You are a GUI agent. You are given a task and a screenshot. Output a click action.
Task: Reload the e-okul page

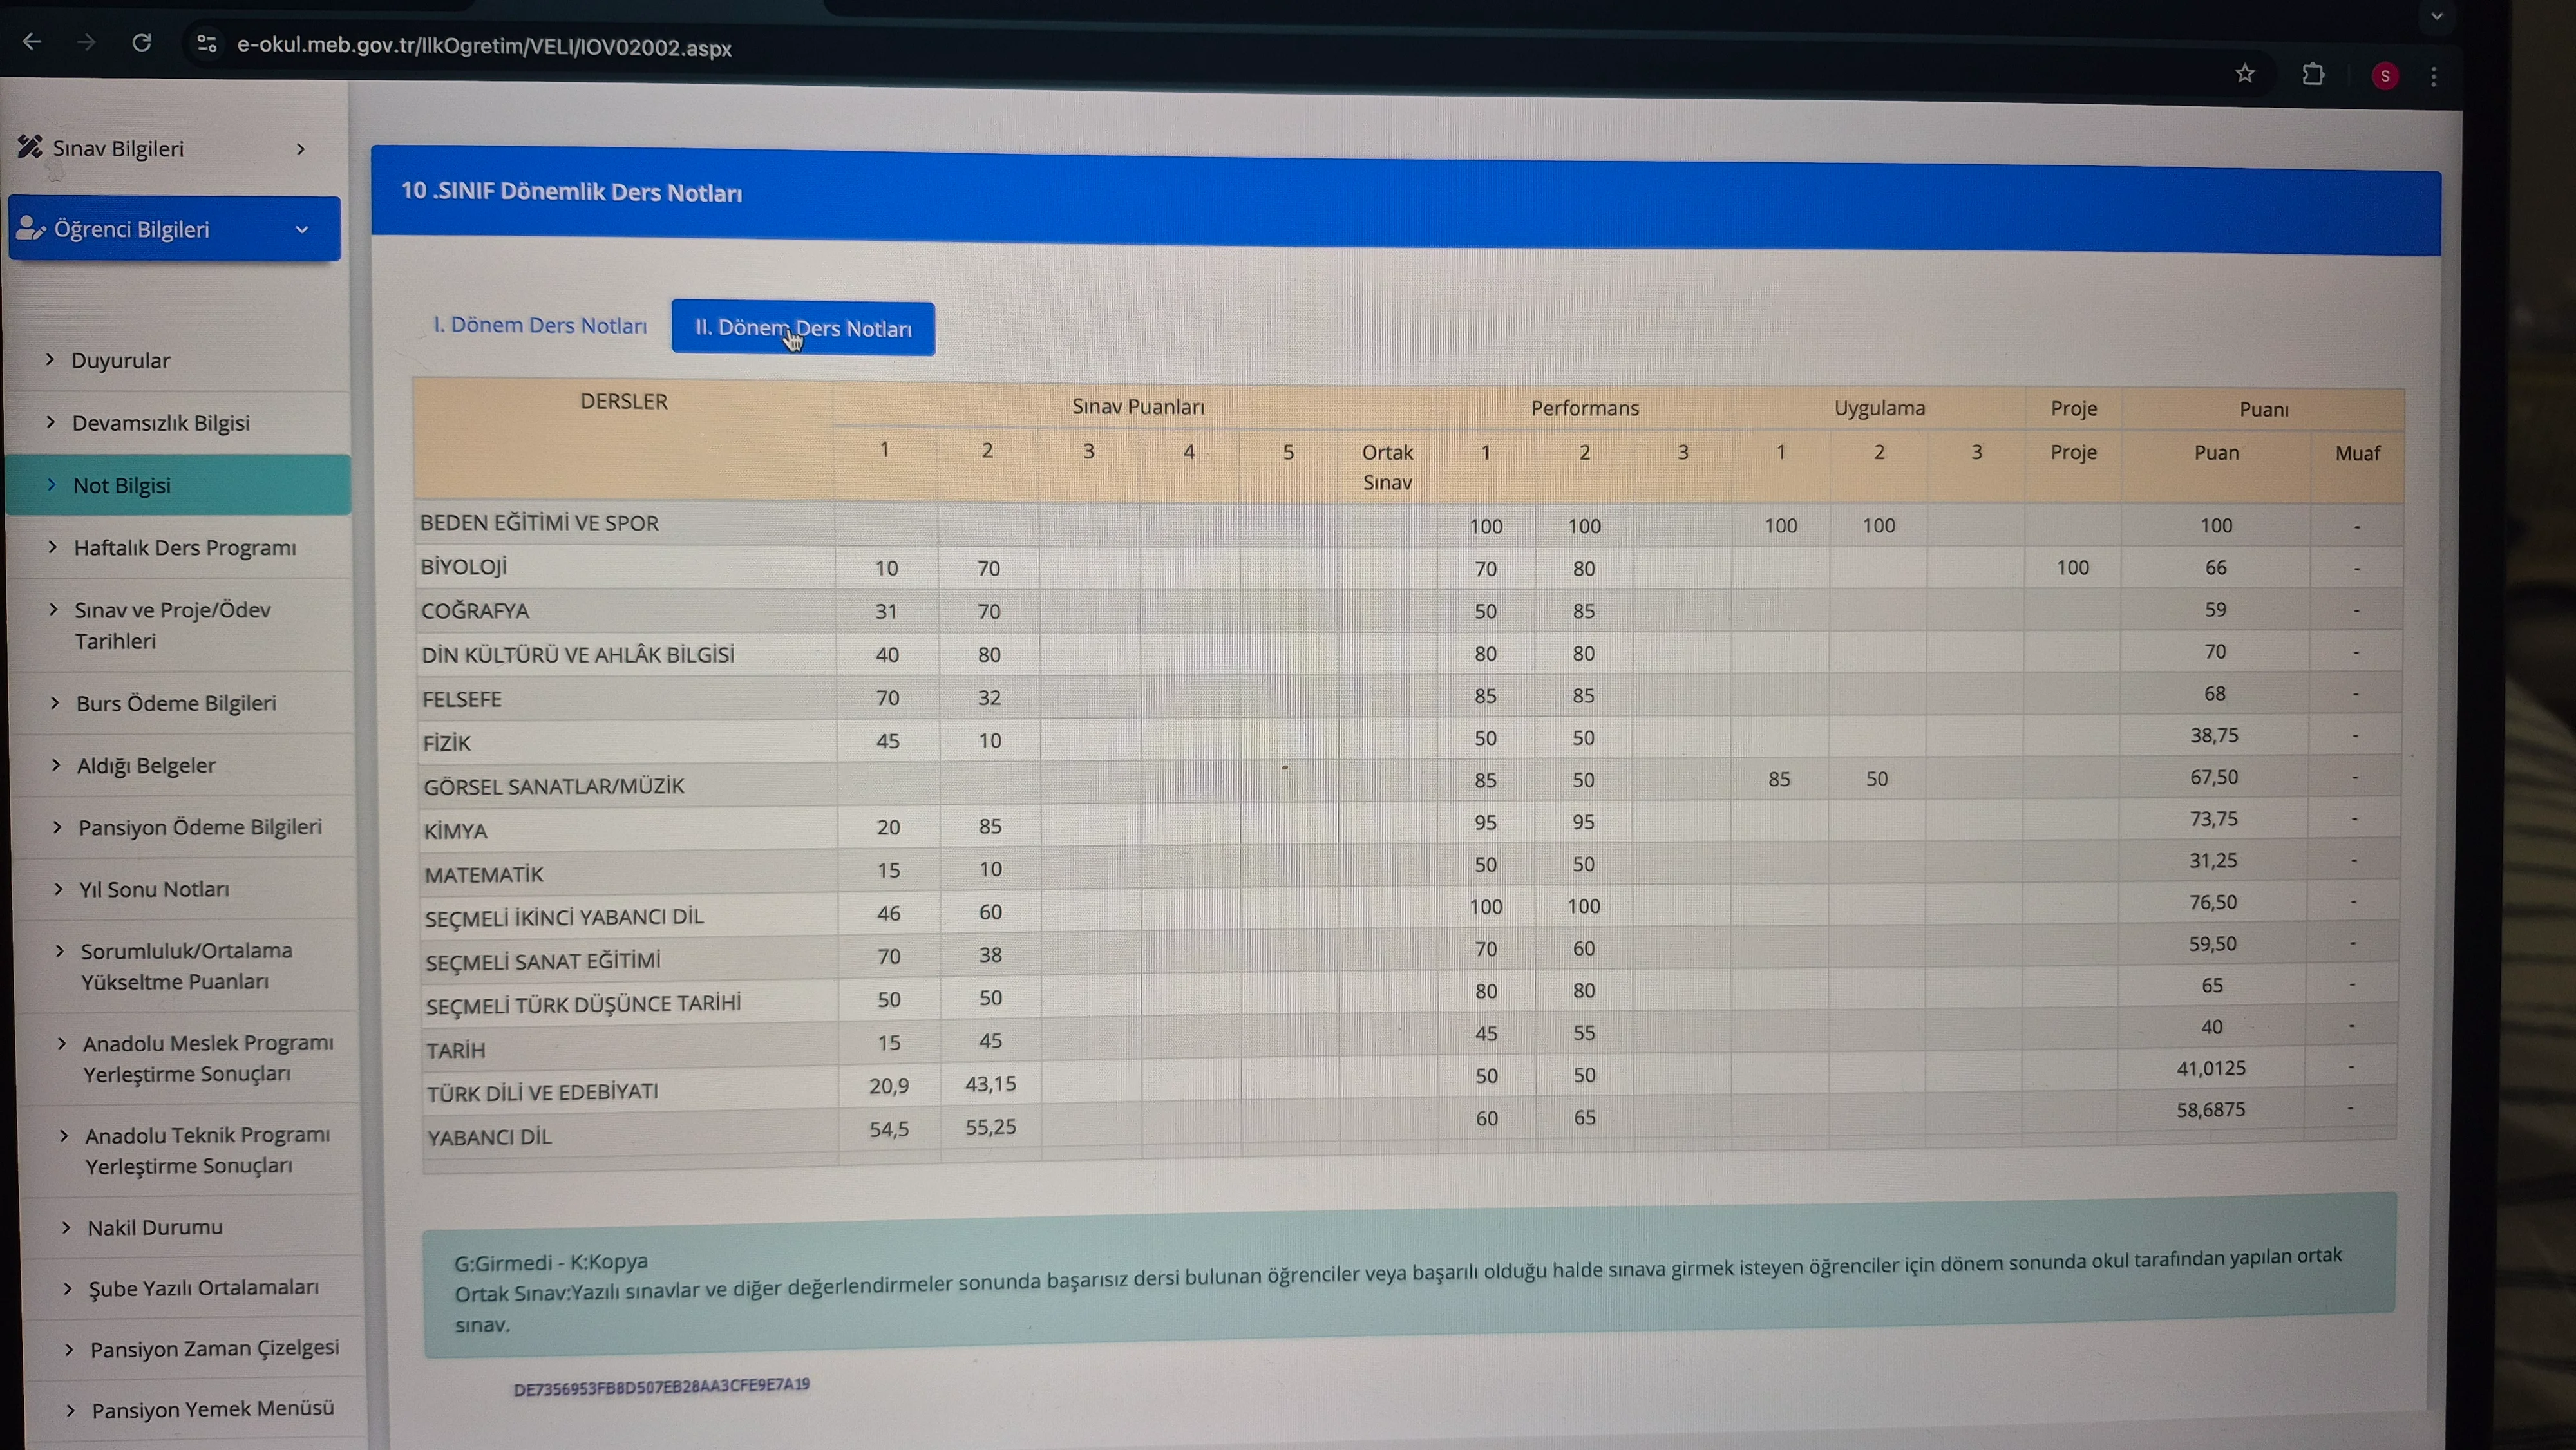(x=142, y=42)
